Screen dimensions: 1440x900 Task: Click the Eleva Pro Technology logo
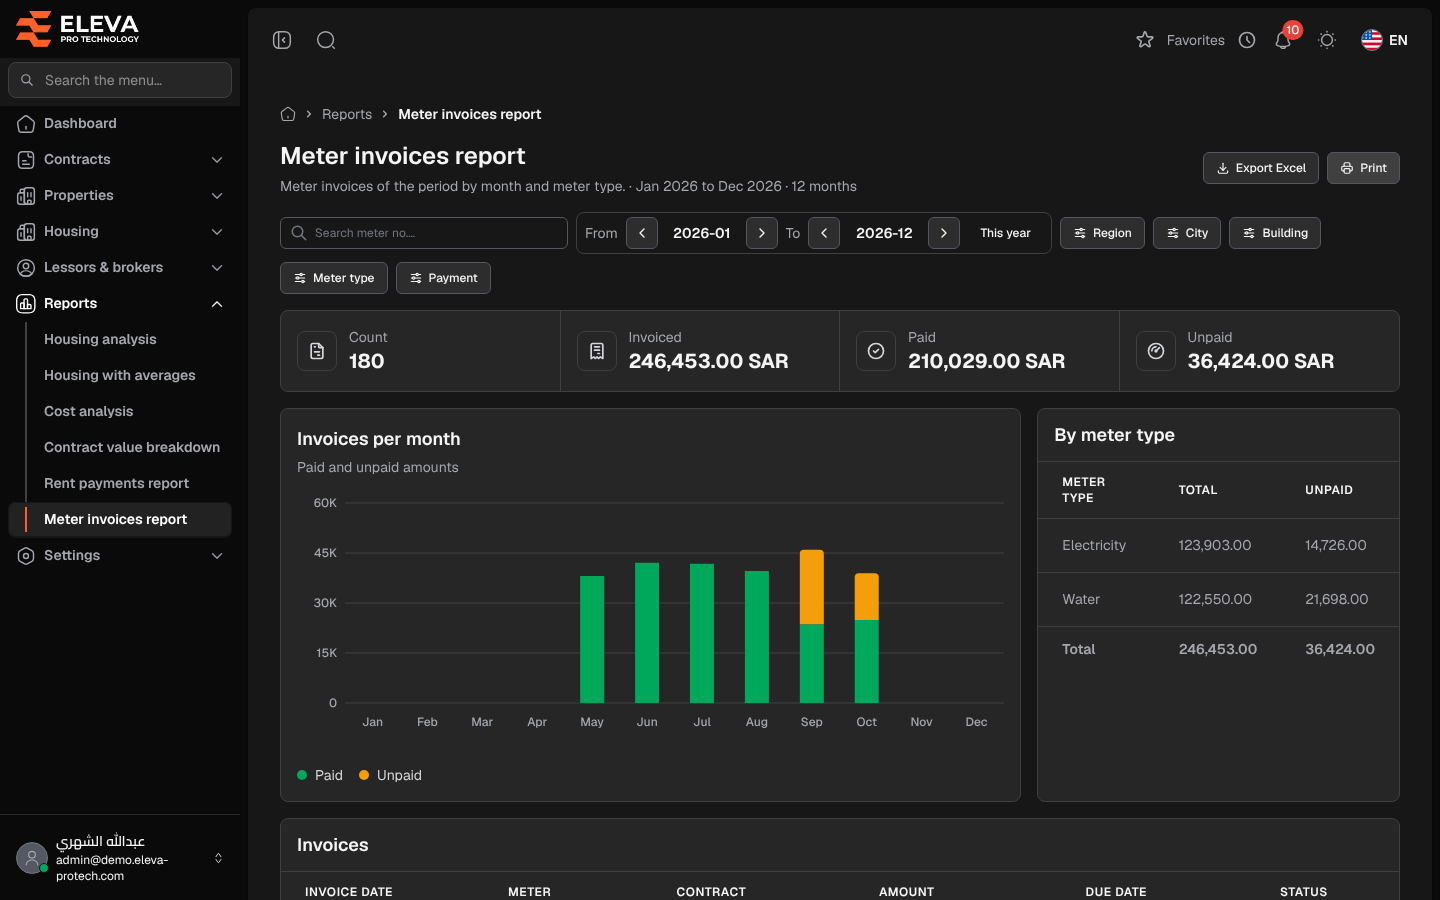pos(78,28)
